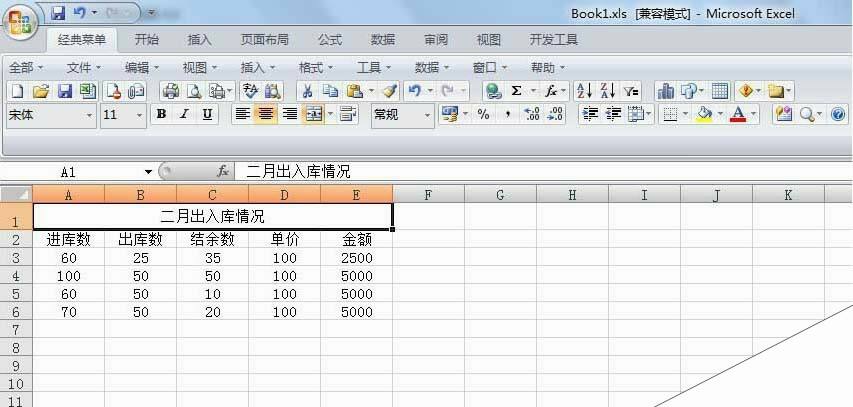
Task: Insert a chart using column chart icon
Action: coord(665,91)
